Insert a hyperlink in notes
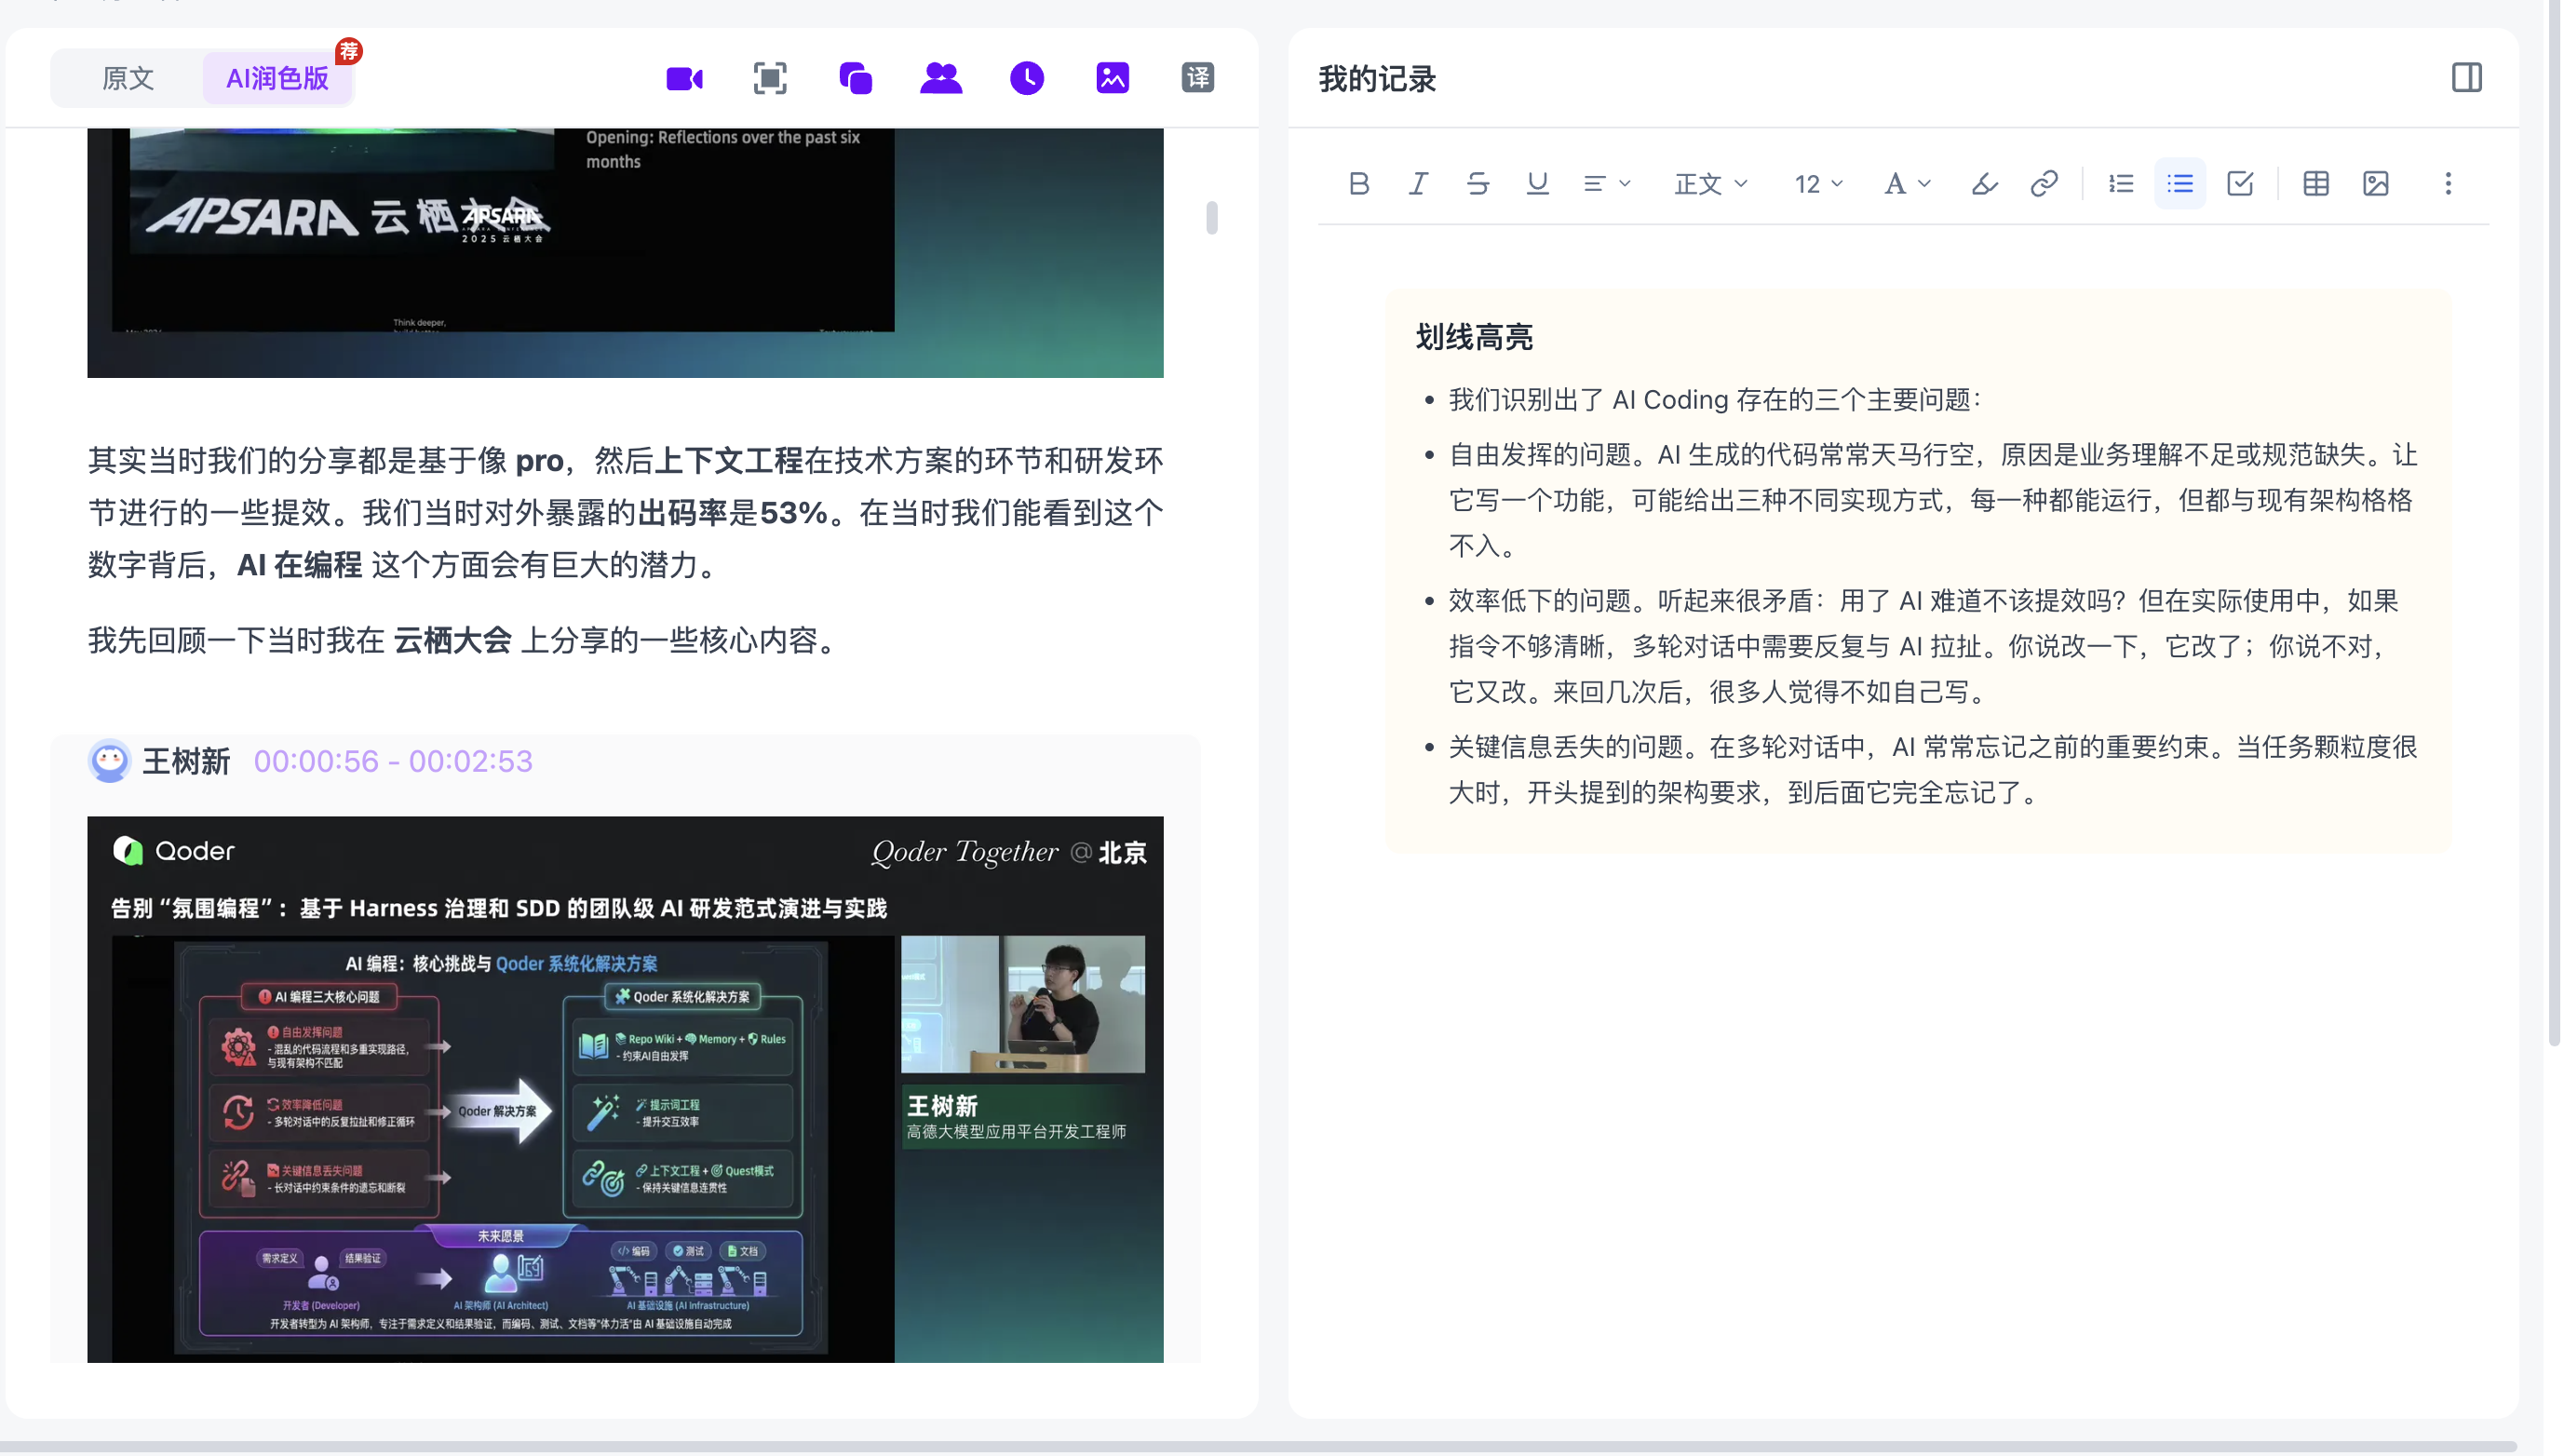The width and height of the screenshot is (2564, 1456). point(2044,183)
